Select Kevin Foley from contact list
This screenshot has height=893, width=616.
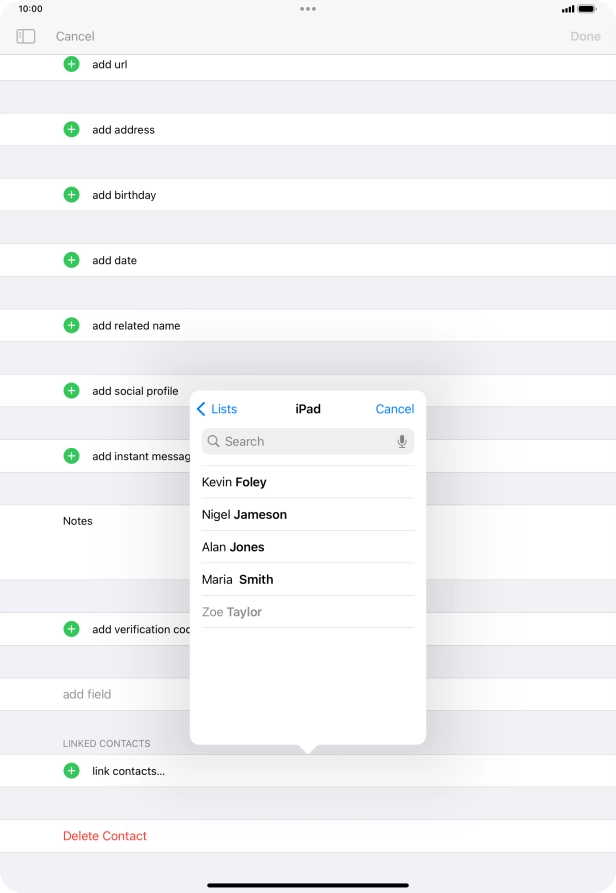click(x=234, y=482)
